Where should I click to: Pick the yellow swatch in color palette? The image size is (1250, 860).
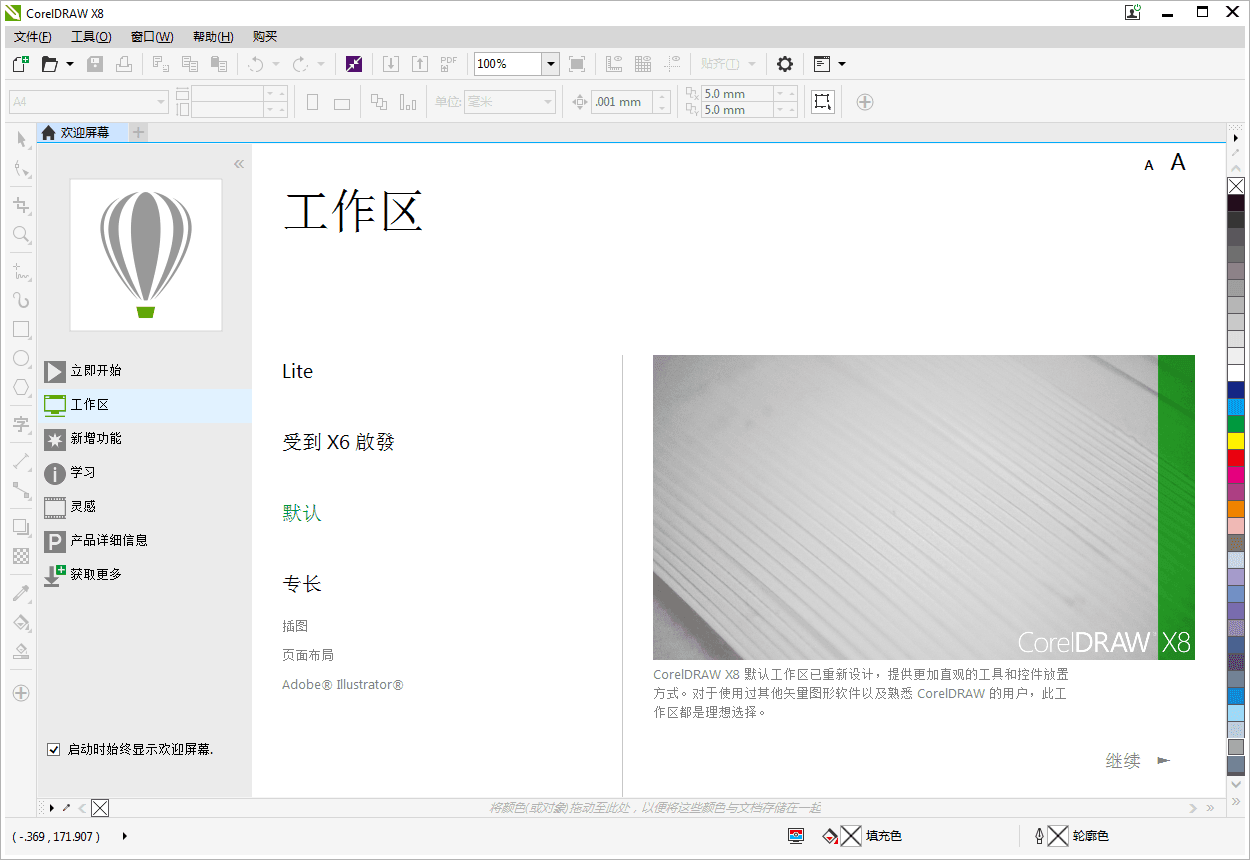1236,441
